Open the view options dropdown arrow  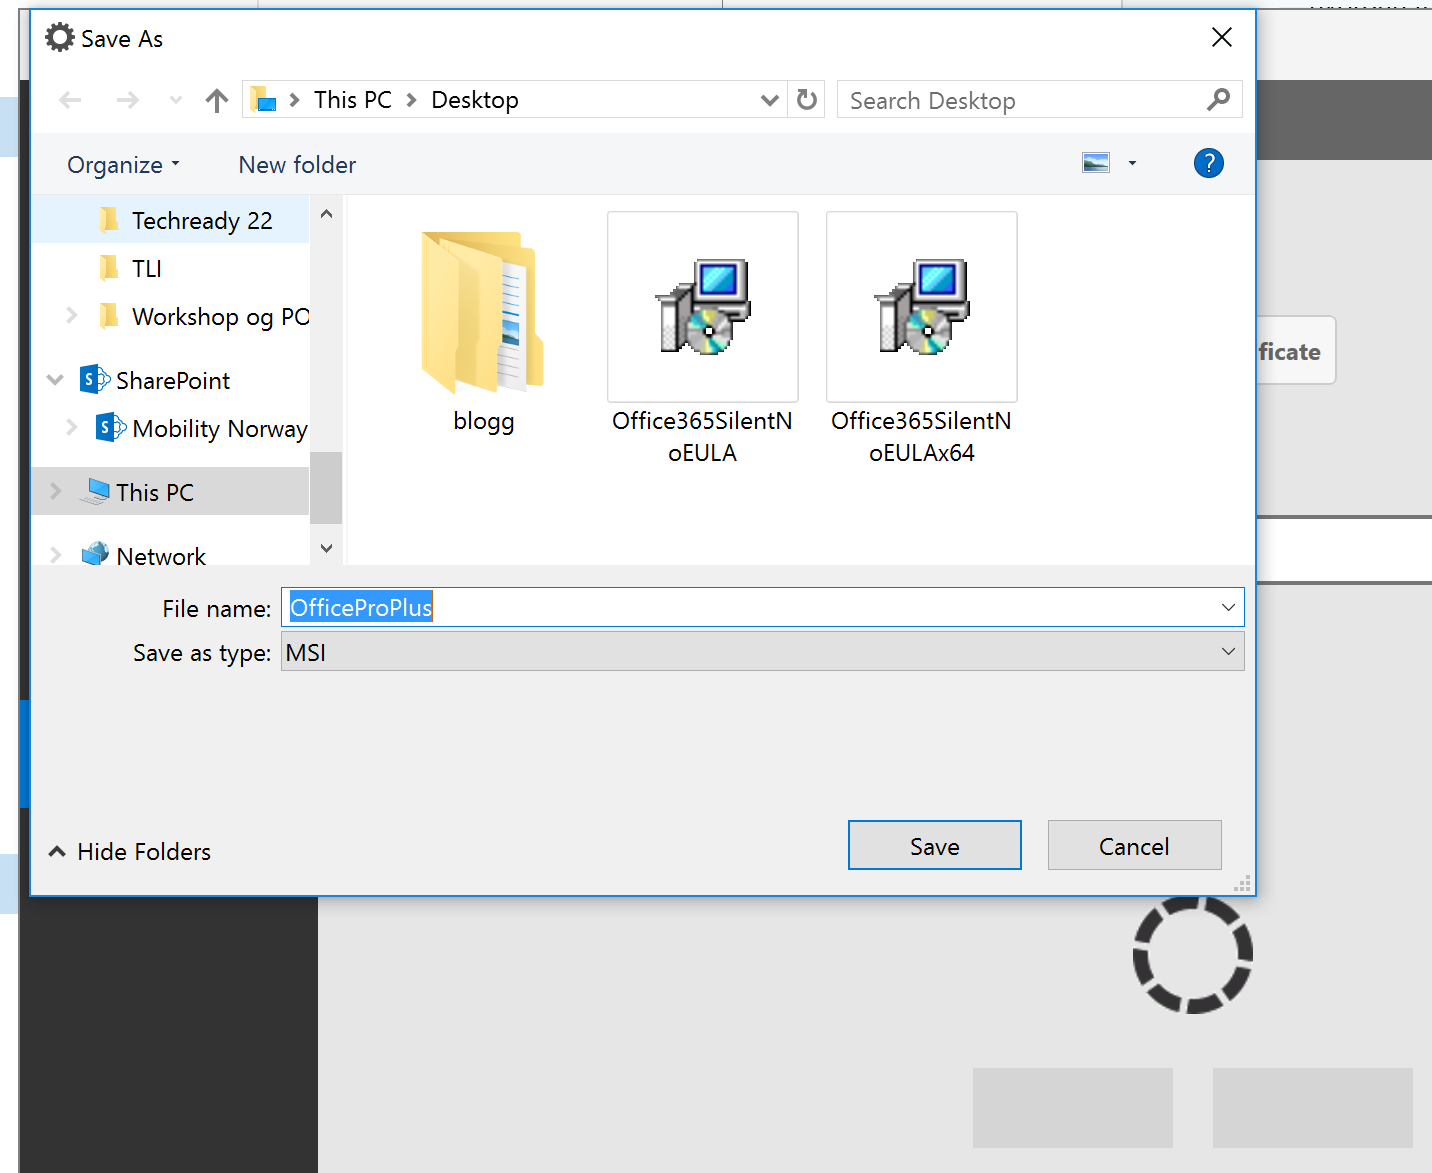click(1132, 163)
